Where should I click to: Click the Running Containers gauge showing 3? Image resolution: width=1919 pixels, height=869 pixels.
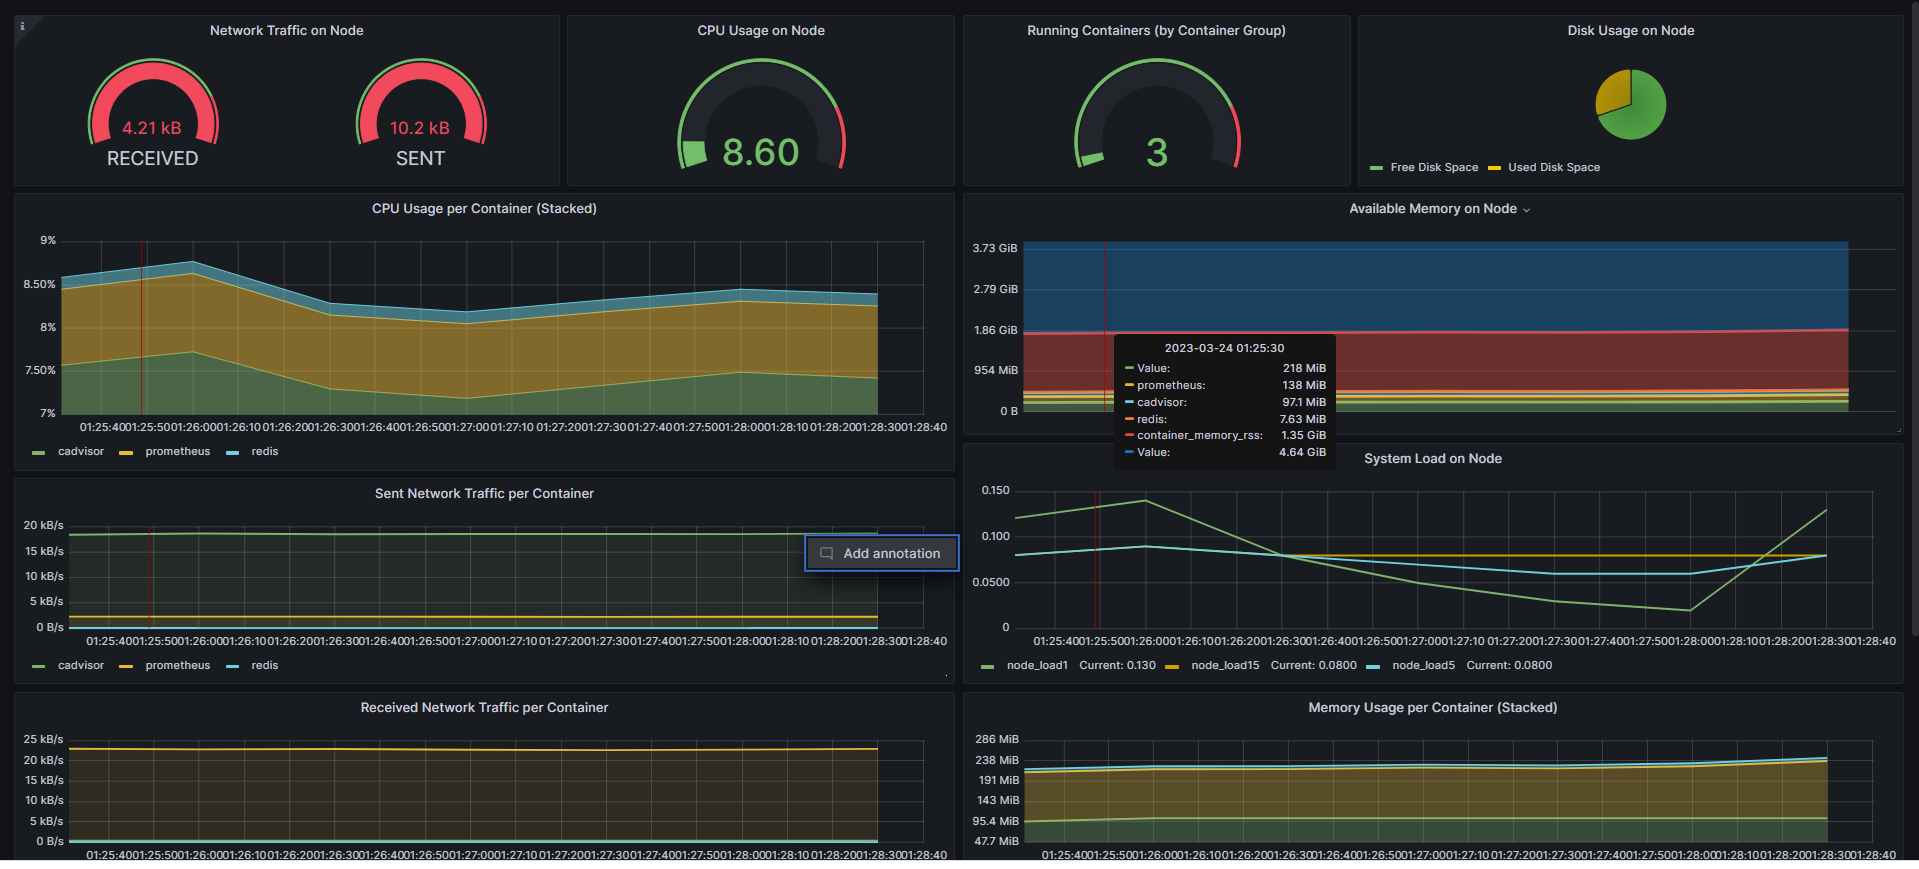1157,115
